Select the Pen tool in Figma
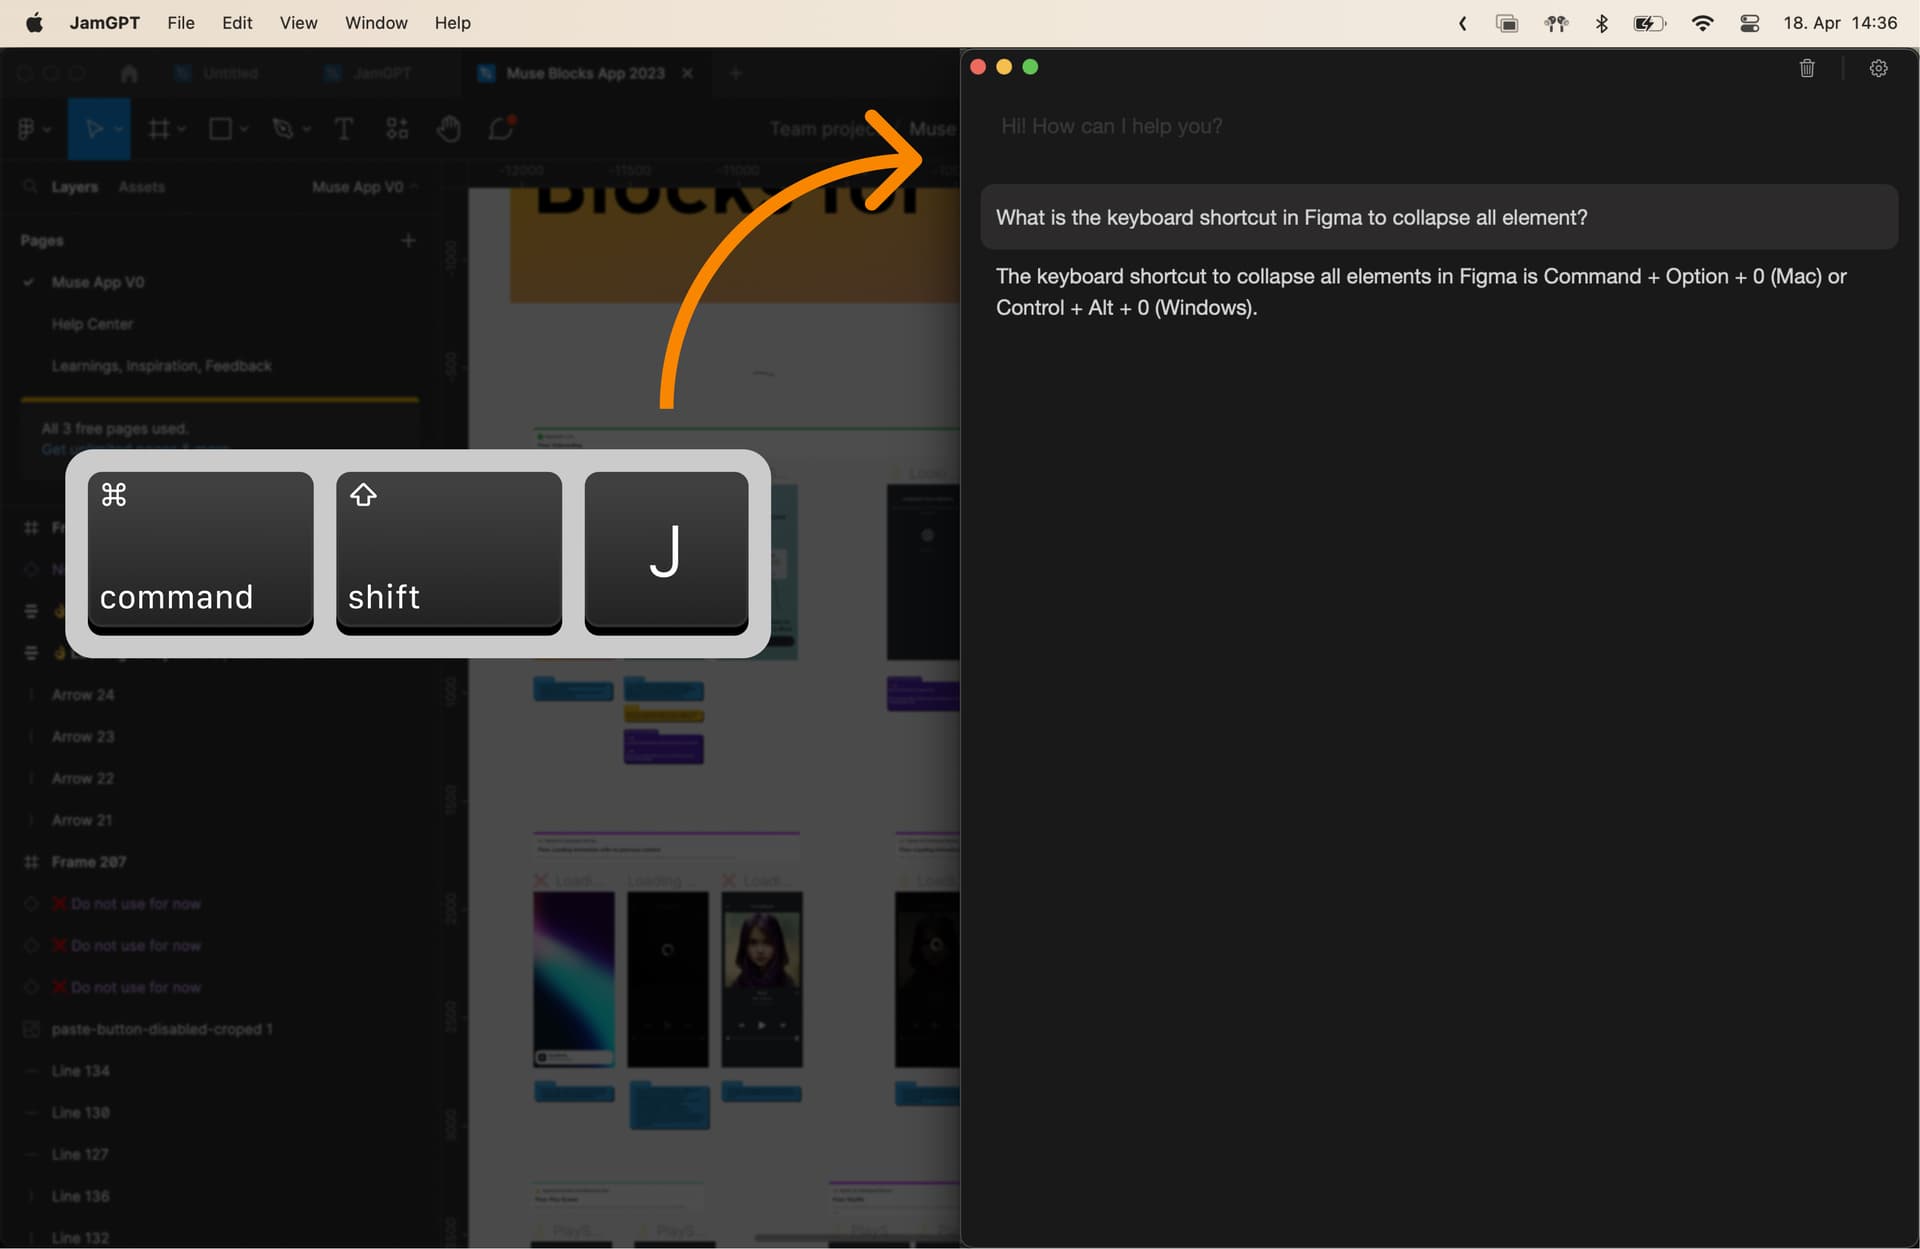 pyautogui.click(x=283, y=129)
